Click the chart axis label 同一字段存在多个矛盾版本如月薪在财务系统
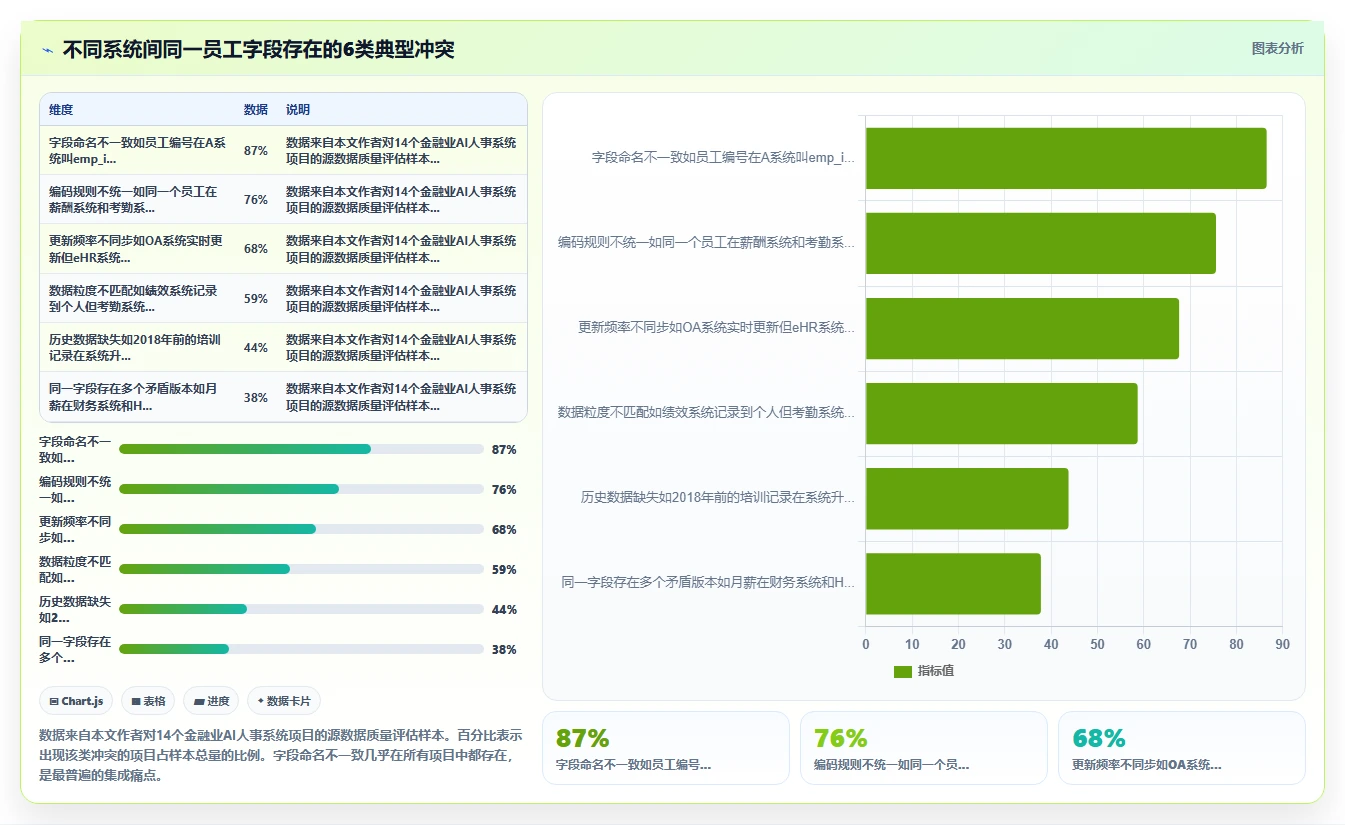The width and height of the screenshot is (1345, 825). [708, 583]
